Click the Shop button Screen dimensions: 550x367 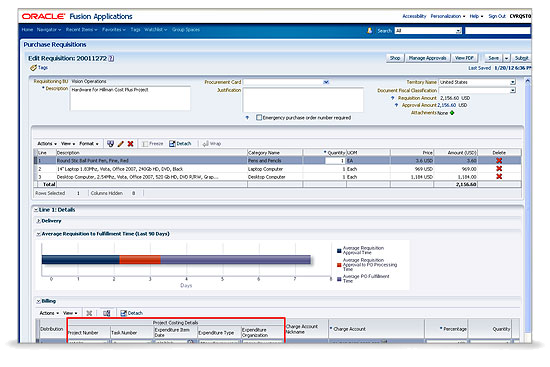tap(395, 58)
